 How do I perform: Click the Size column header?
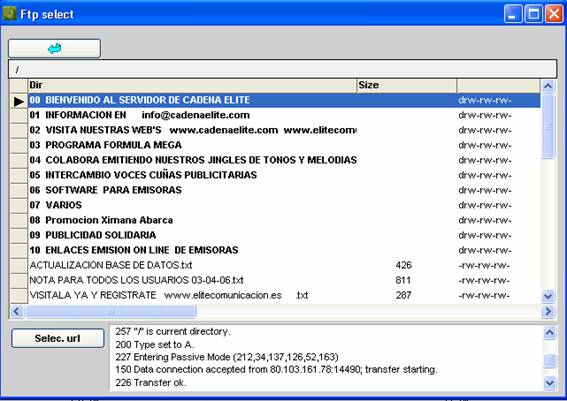[406, 85]
